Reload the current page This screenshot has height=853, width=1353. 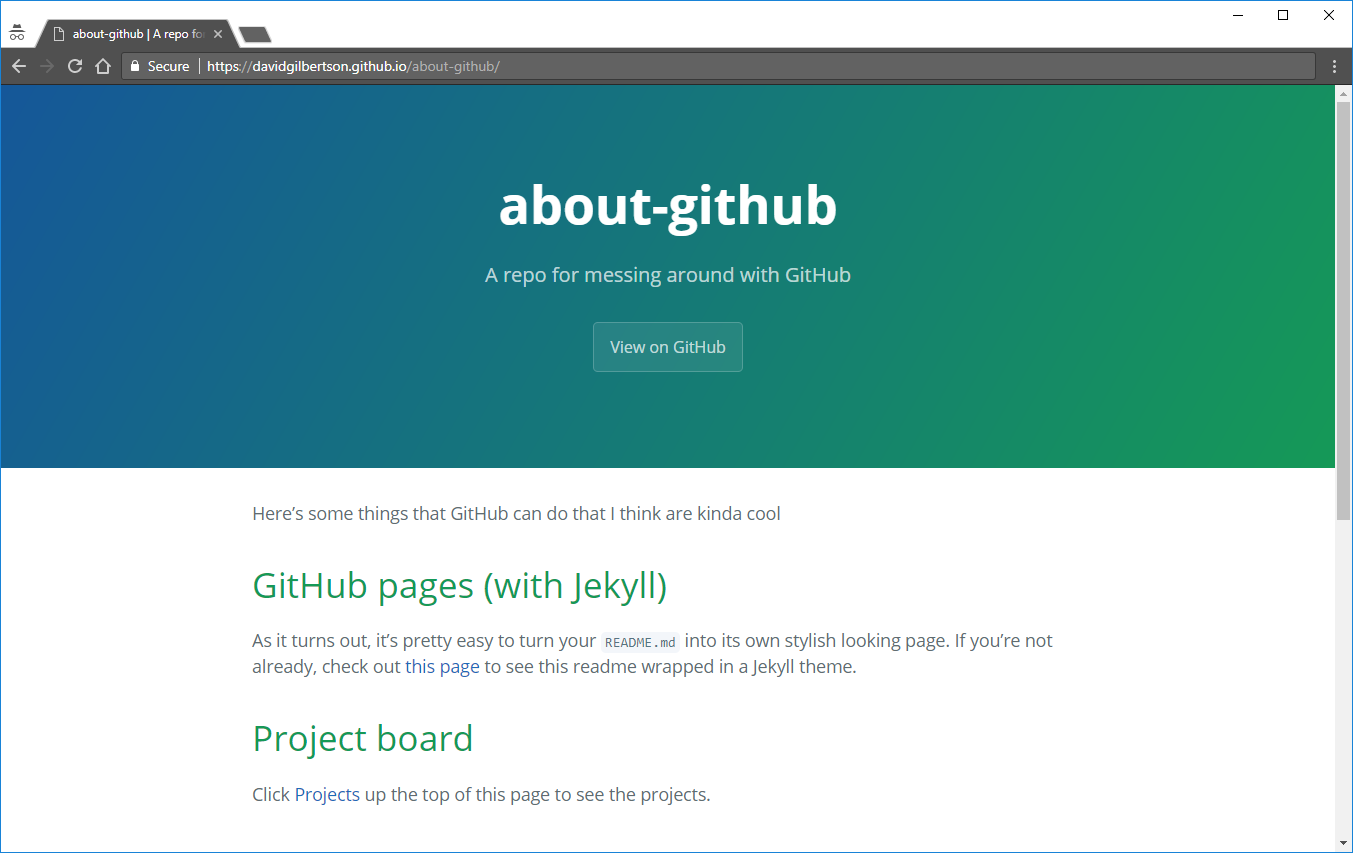74,66
